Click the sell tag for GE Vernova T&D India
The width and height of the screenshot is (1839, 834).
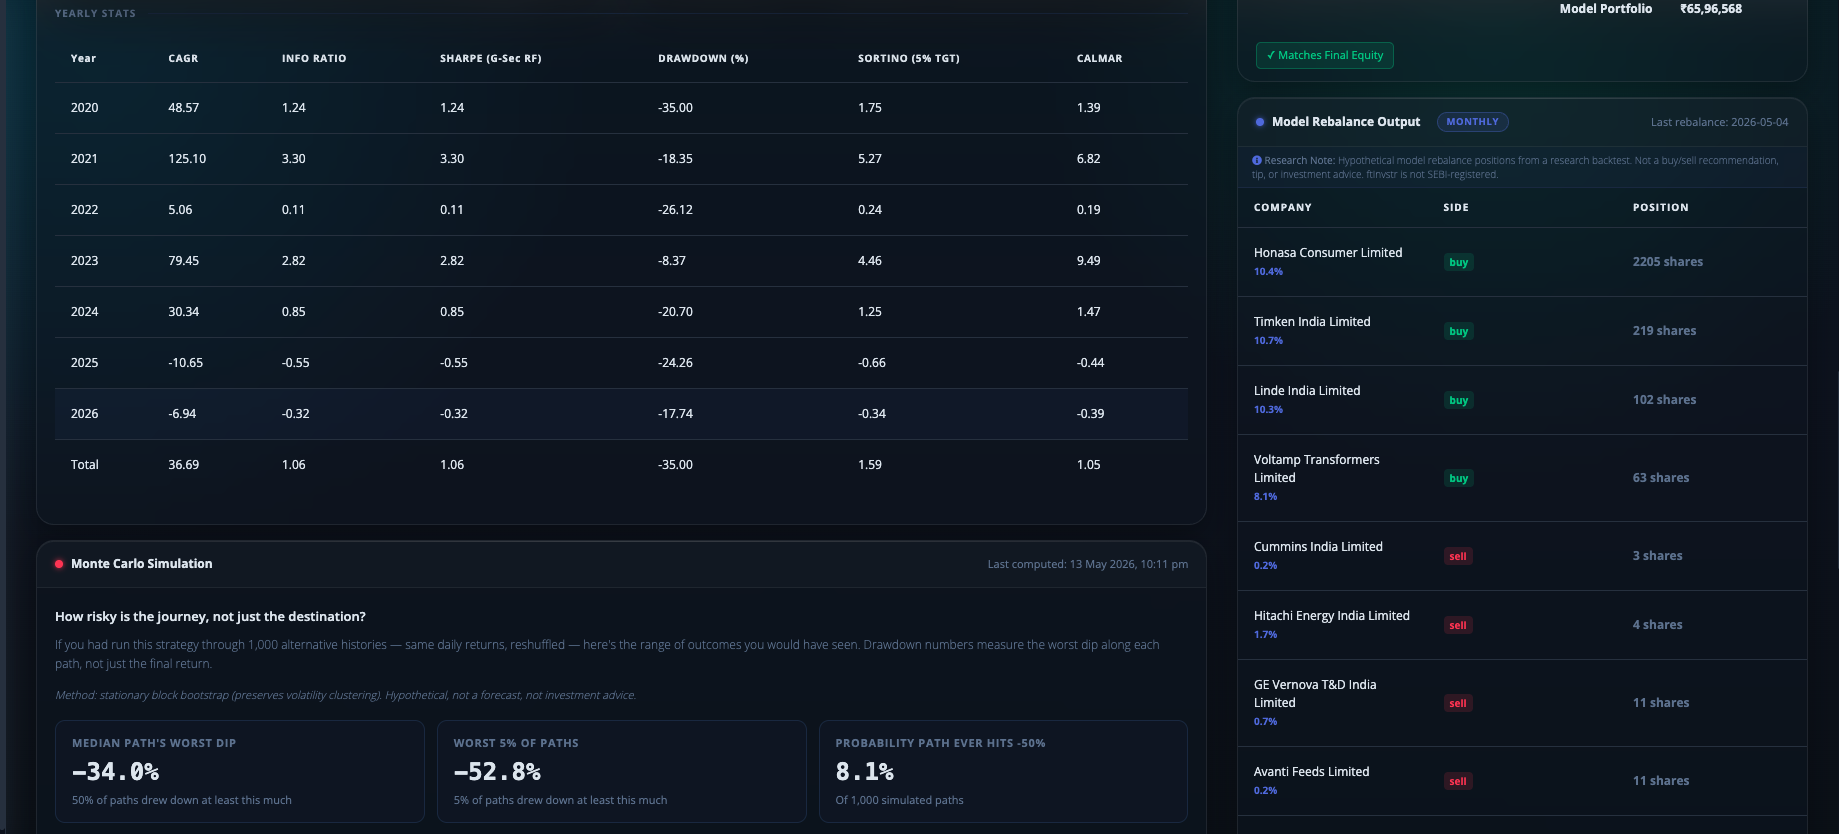(1458, 703)
